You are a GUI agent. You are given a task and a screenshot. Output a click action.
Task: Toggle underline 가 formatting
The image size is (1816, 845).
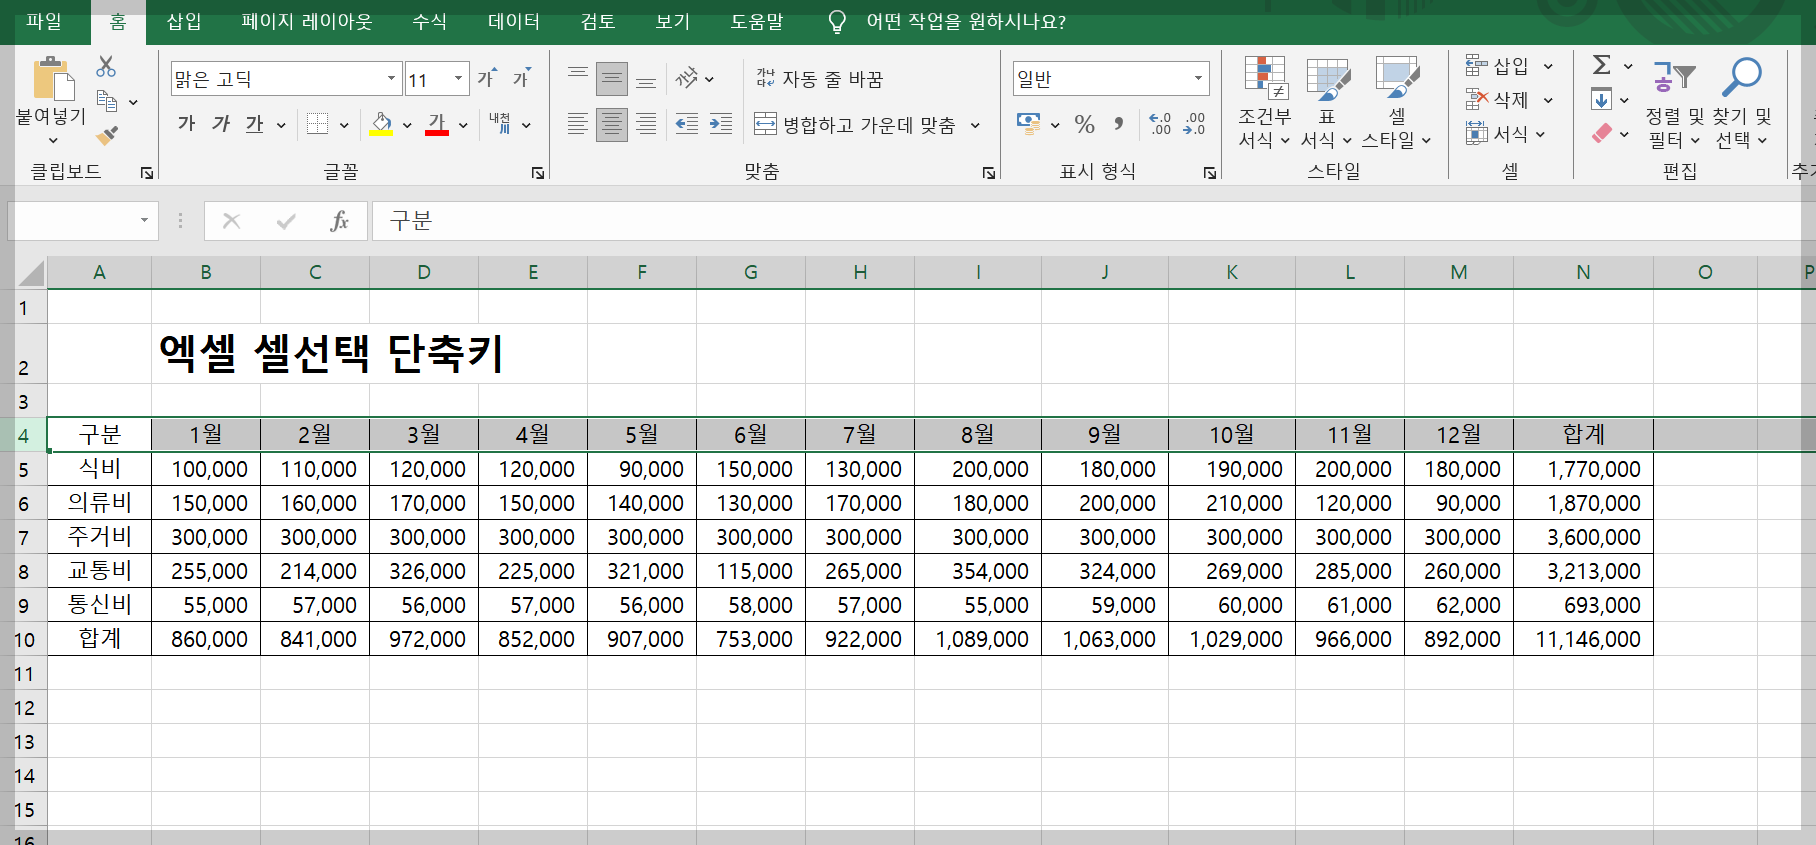[255, 124]
